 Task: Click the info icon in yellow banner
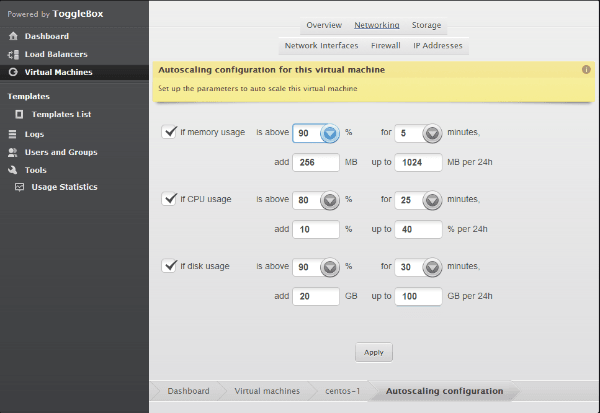[x=586, y=70]
